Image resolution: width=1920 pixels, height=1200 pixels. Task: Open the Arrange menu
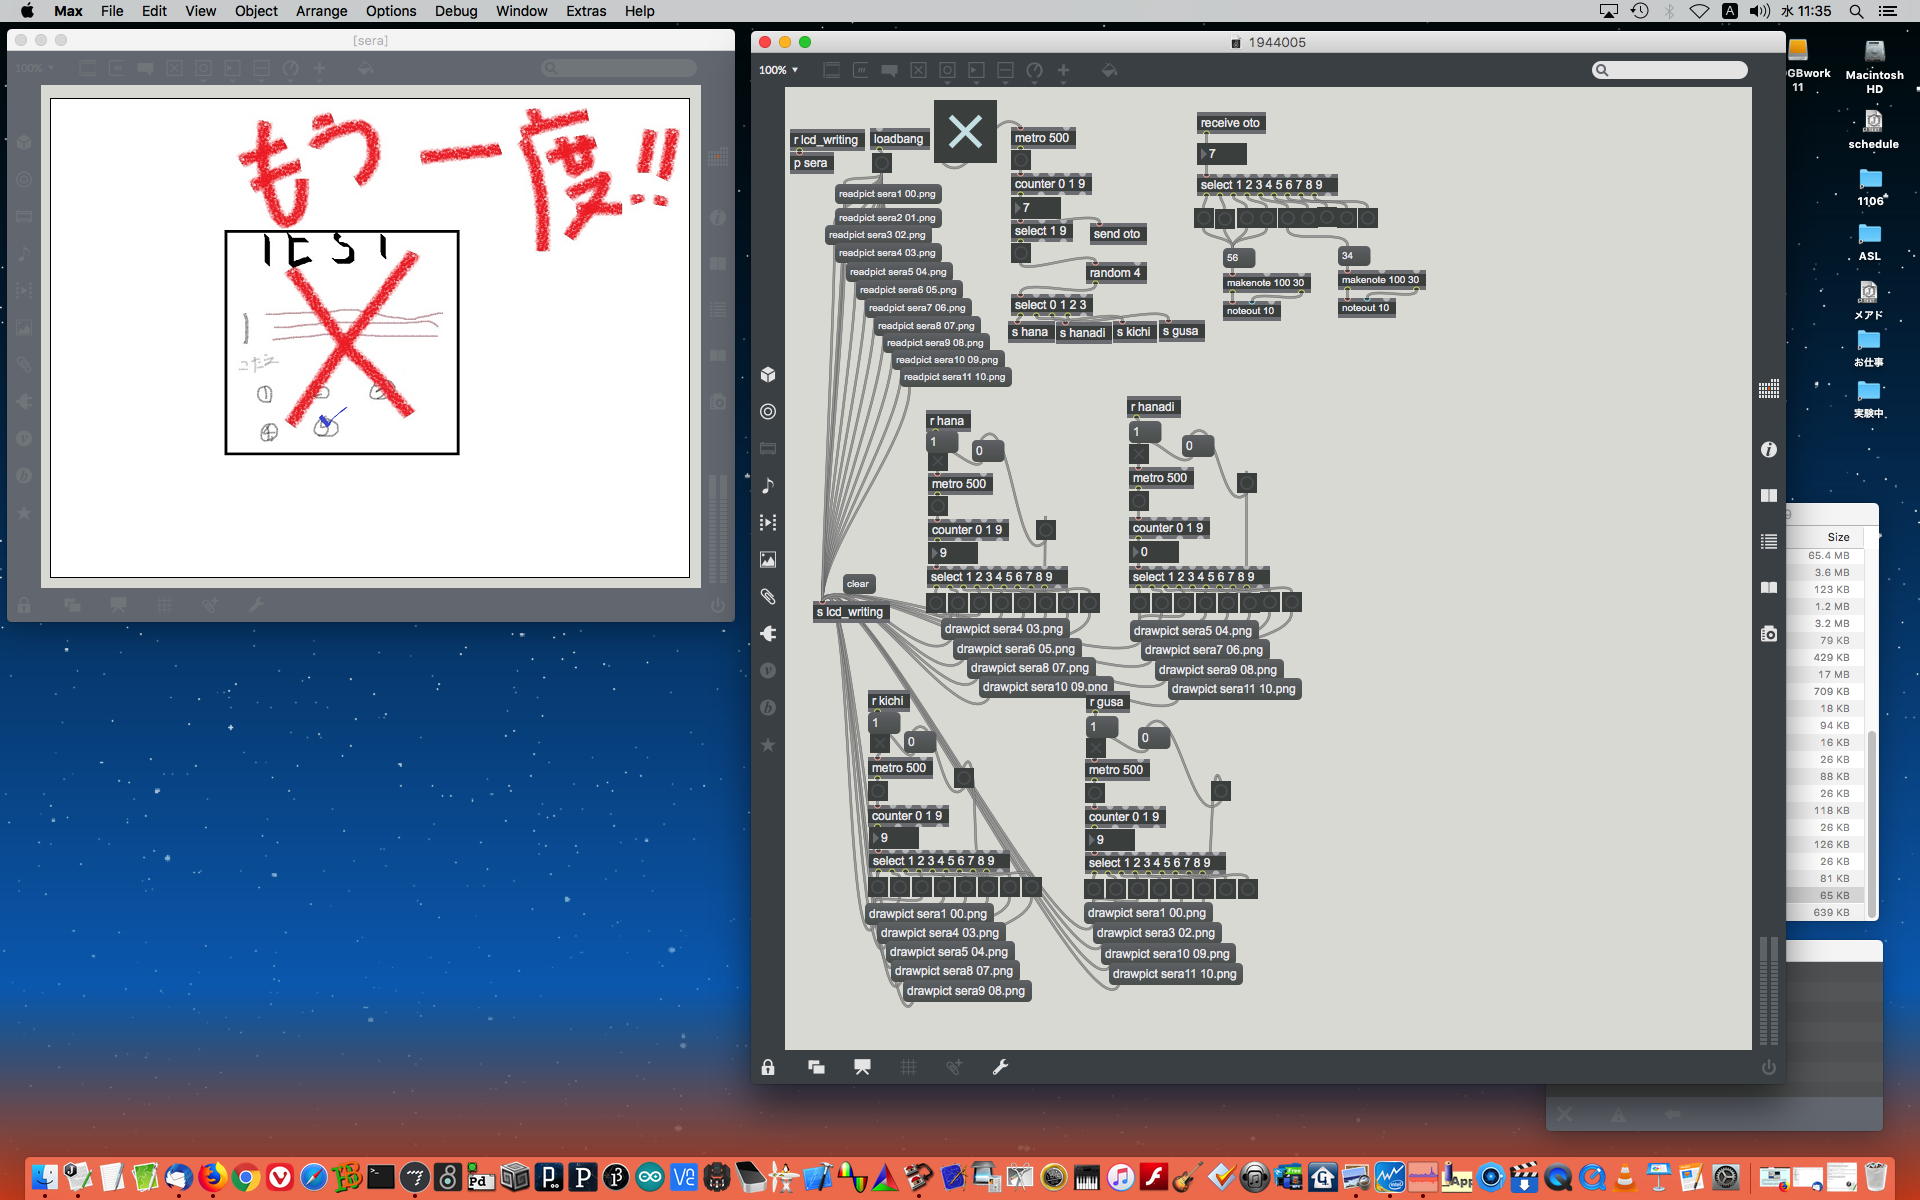[321, 11]
